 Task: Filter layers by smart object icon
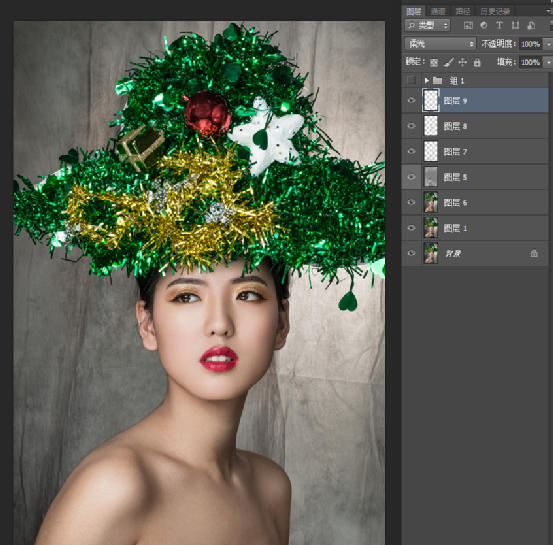[531, 25]
